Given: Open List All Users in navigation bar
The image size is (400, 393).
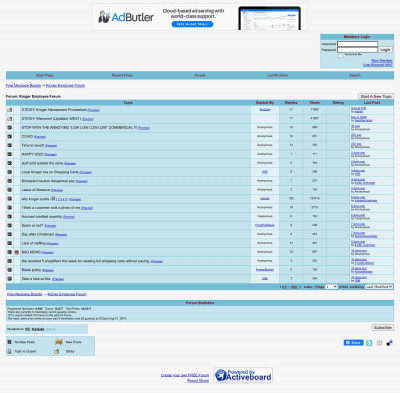Looking at the screenshot, I should coord(277,75).
